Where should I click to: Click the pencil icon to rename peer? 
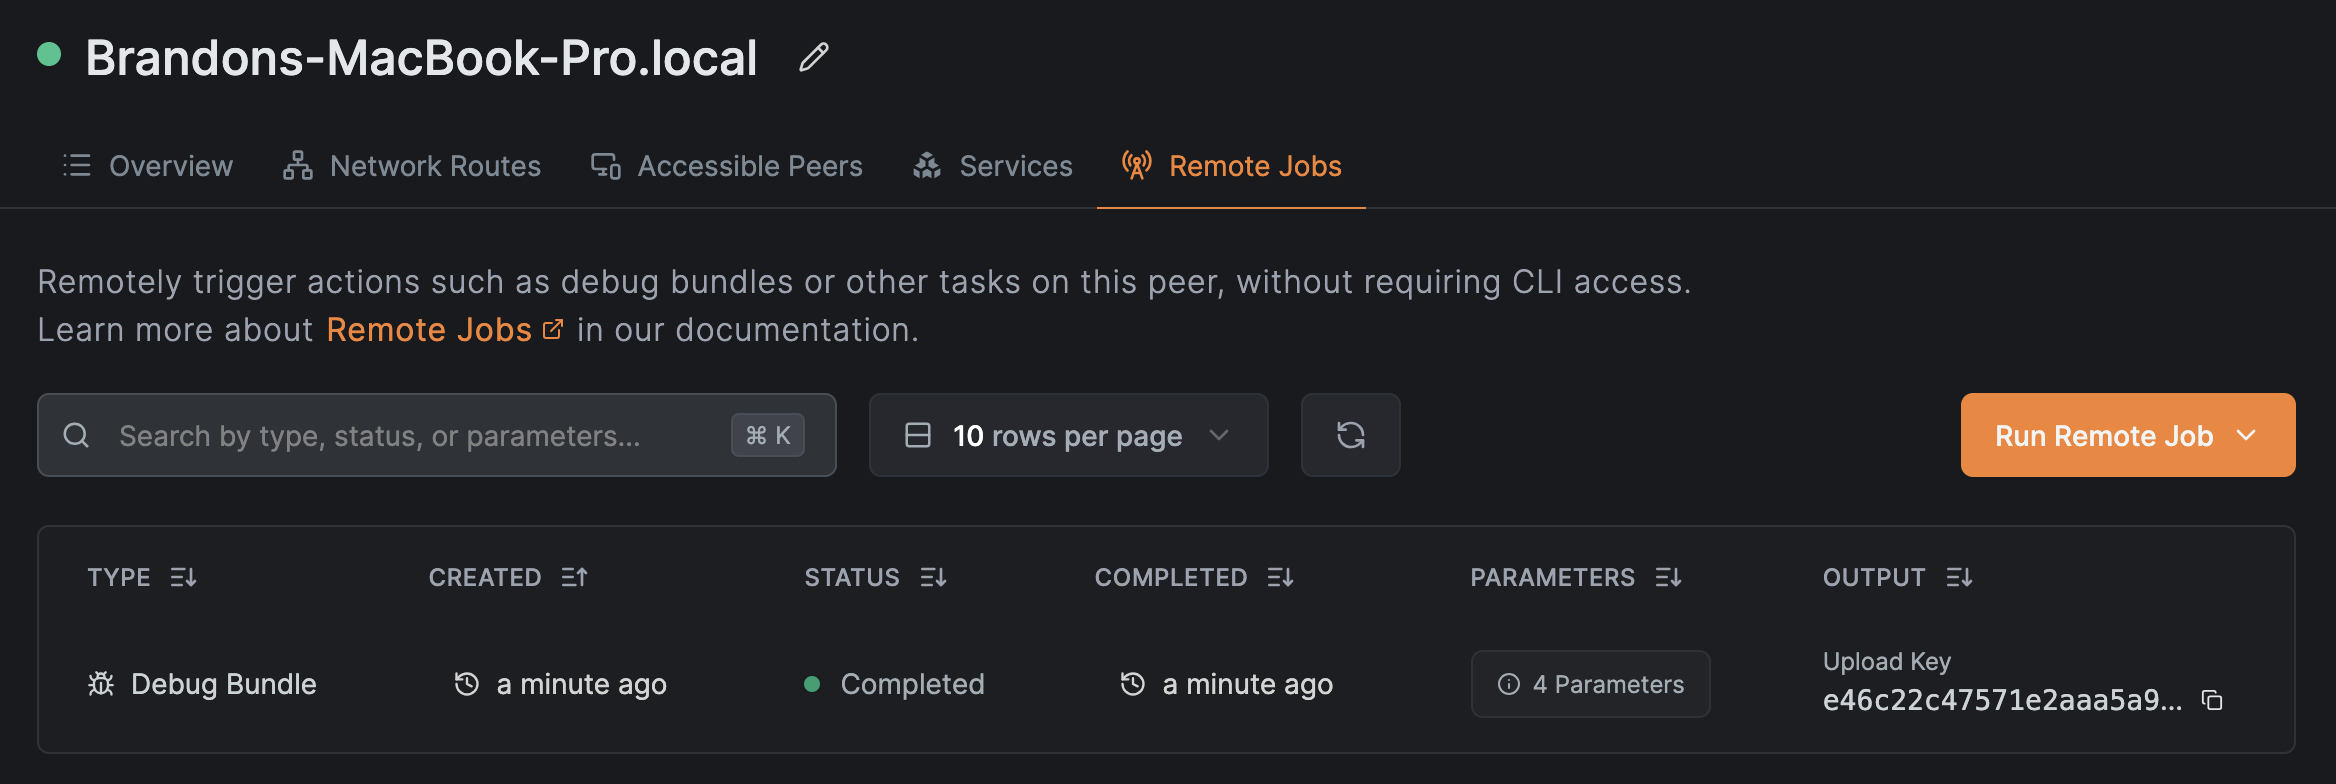click(814, 58)
